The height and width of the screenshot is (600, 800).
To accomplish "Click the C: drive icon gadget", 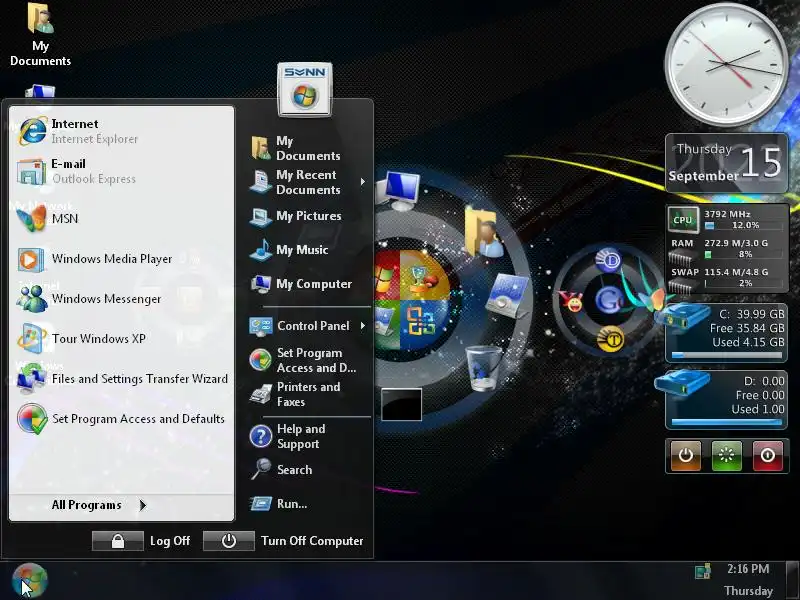I will click(683, 315).
